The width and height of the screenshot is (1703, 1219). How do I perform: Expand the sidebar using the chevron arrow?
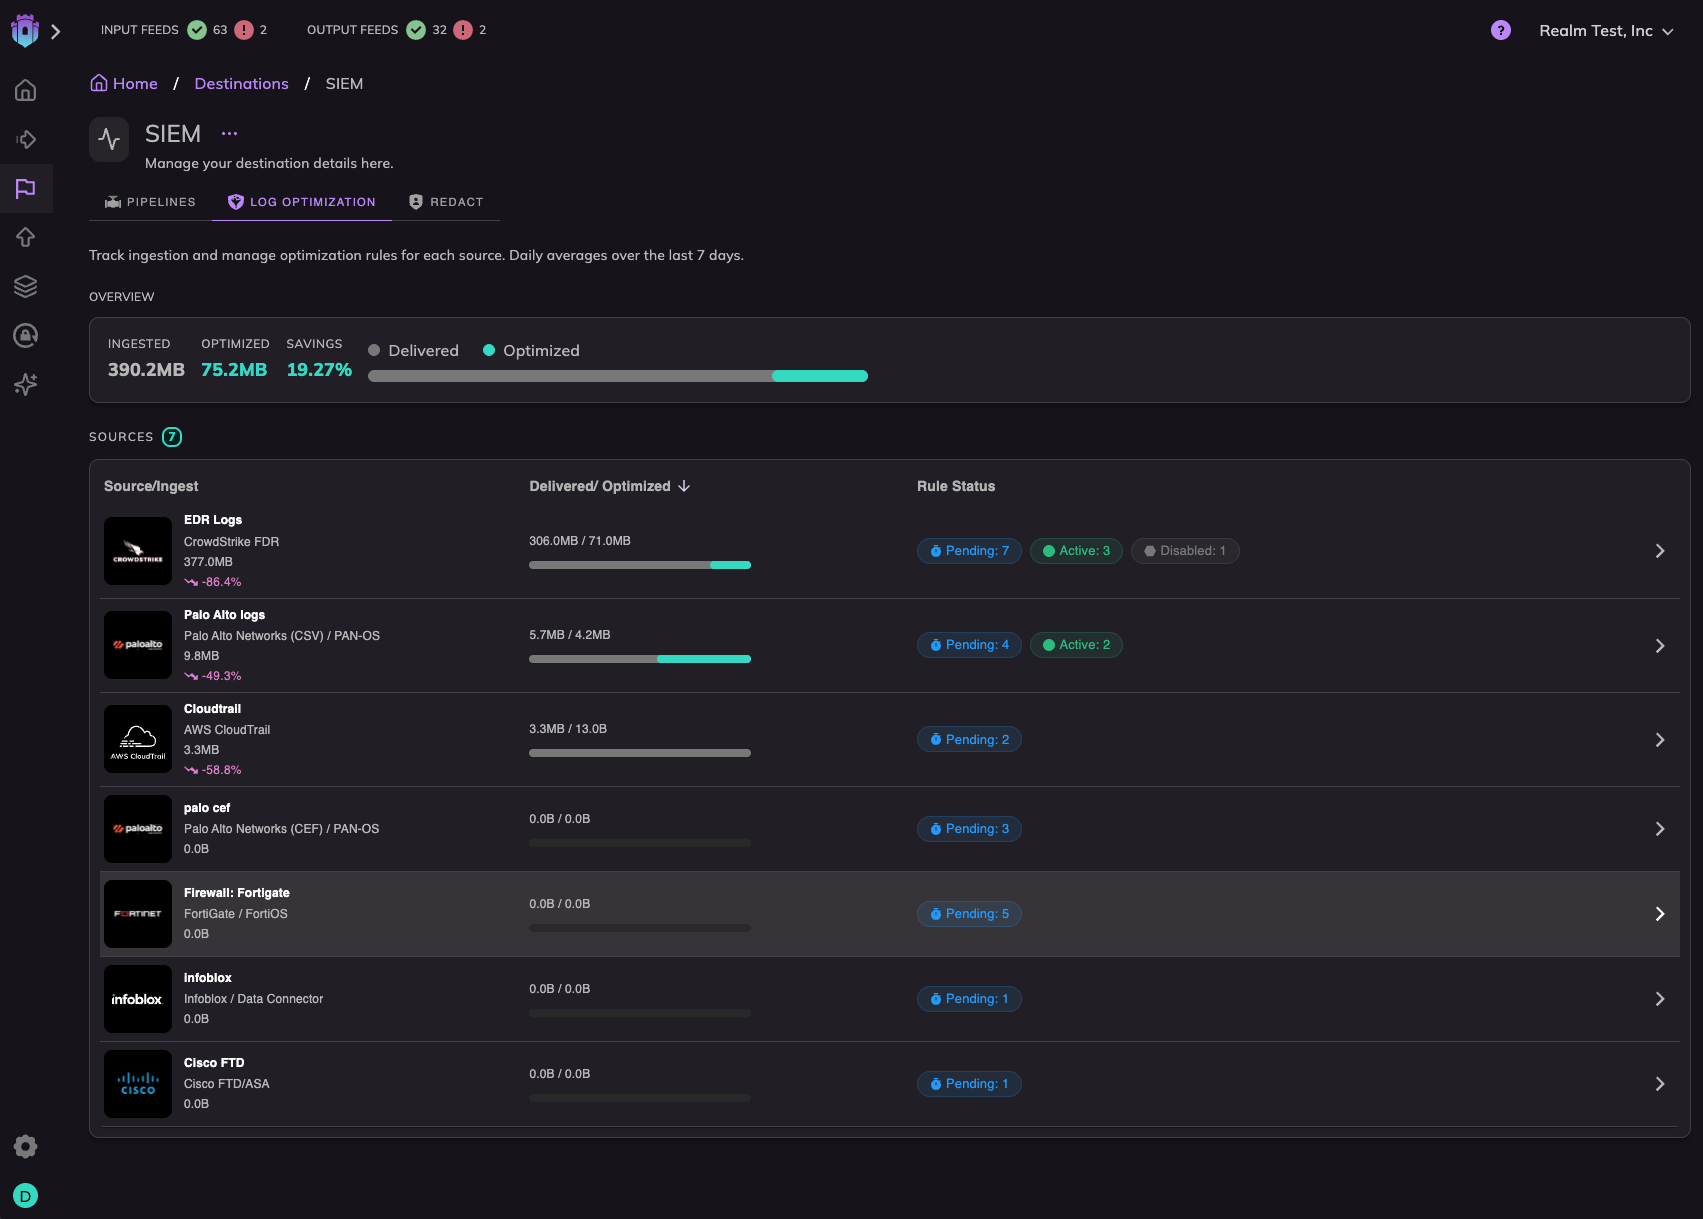point(56,32)
